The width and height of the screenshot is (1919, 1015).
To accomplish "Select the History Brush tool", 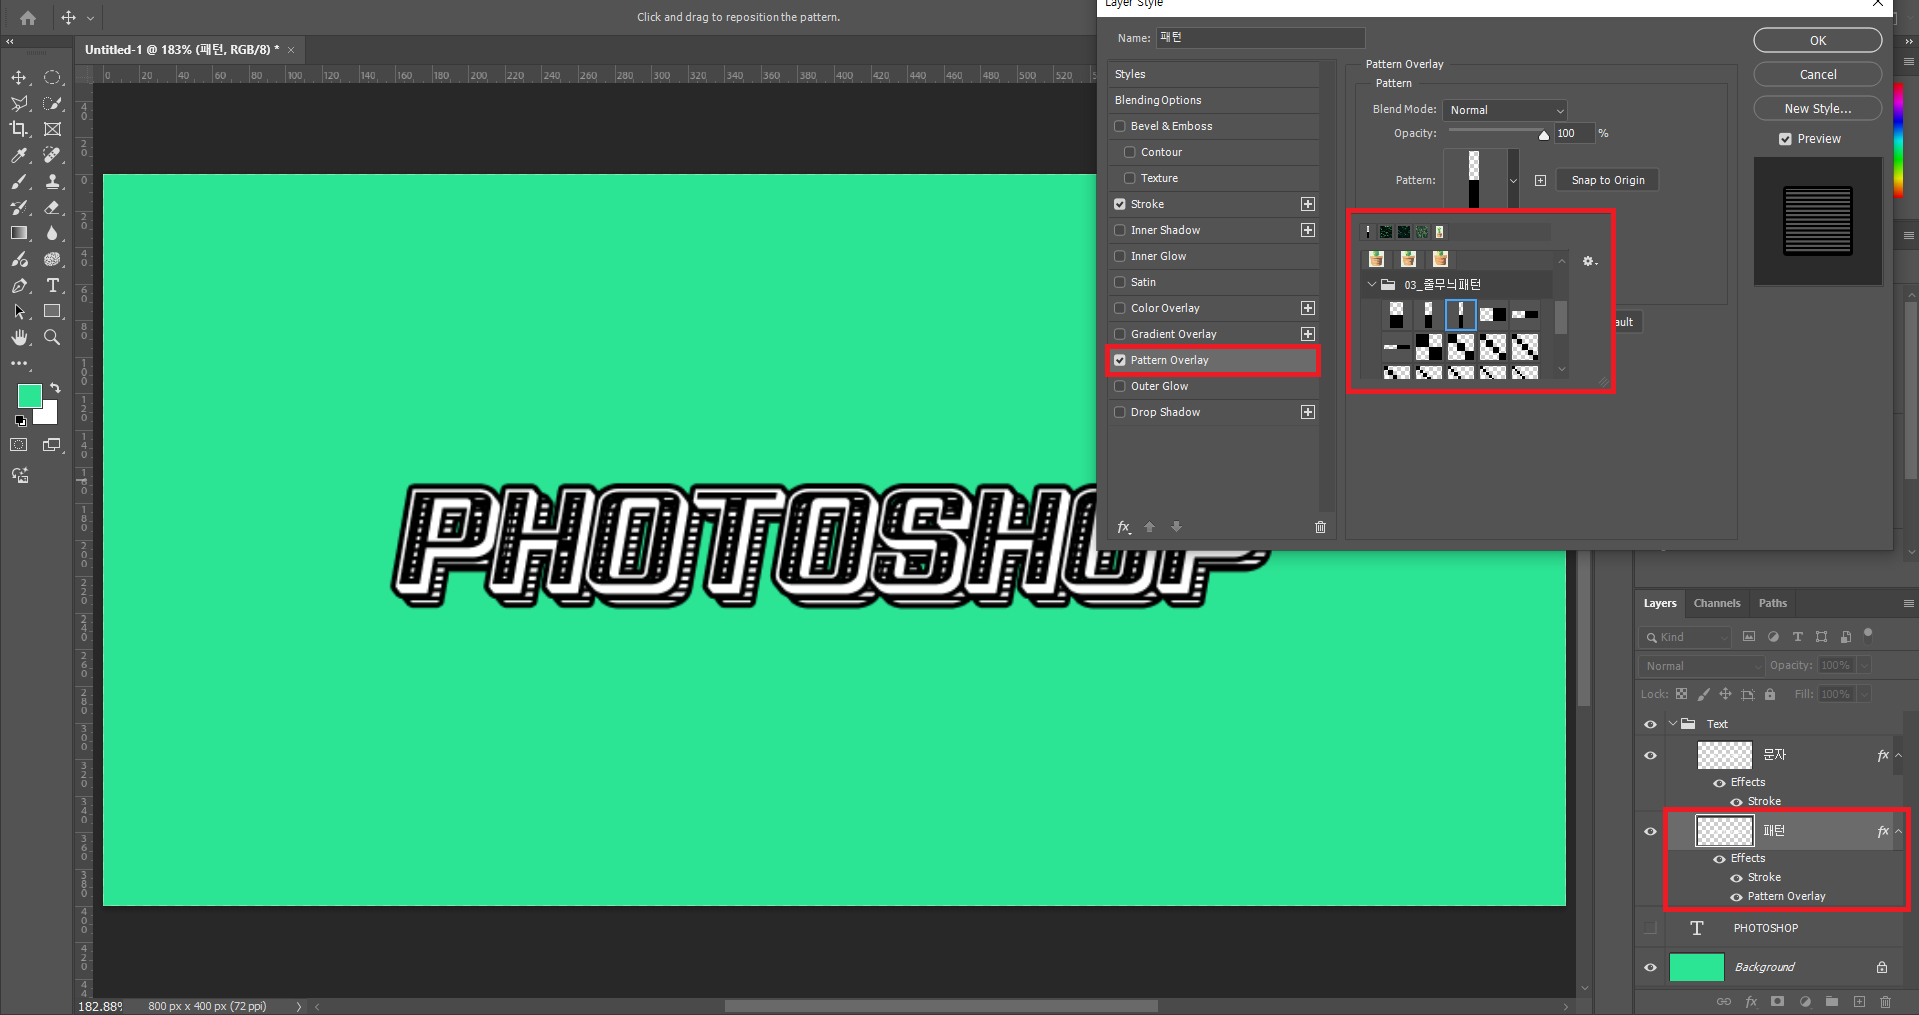I will pos(19,207).
